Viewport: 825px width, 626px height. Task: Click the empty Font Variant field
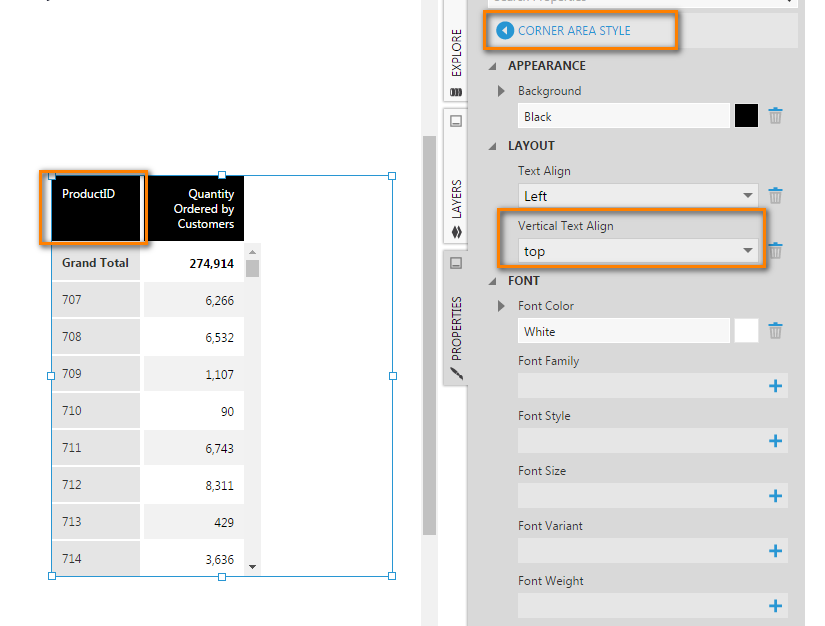point(642,550)
